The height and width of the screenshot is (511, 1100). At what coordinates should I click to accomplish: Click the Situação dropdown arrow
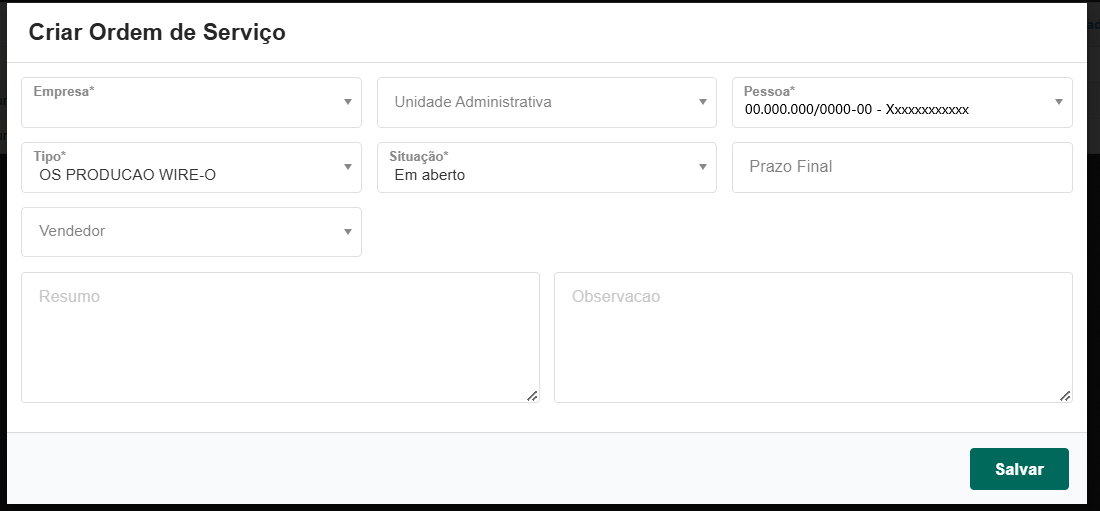[x=703, y=167]
